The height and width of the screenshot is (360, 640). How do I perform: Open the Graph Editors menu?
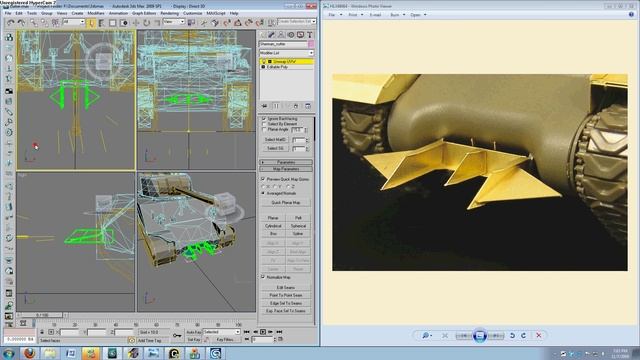point(144,13)
